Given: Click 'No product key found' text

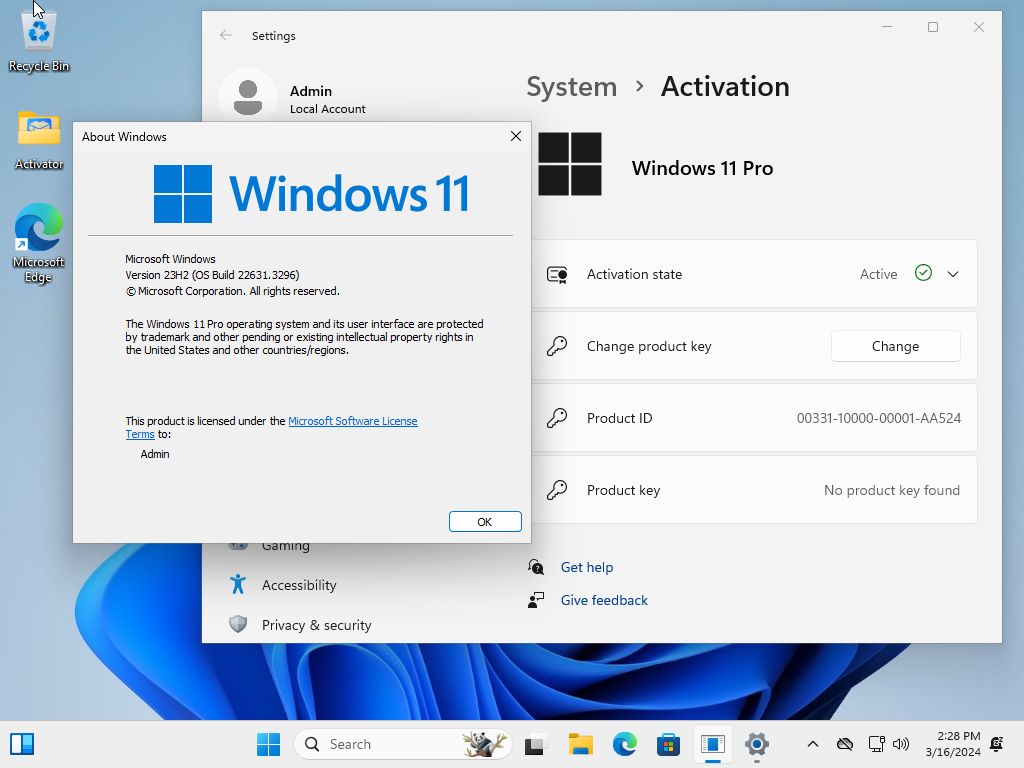Looking at the screenshot, I should pos(891,490).
